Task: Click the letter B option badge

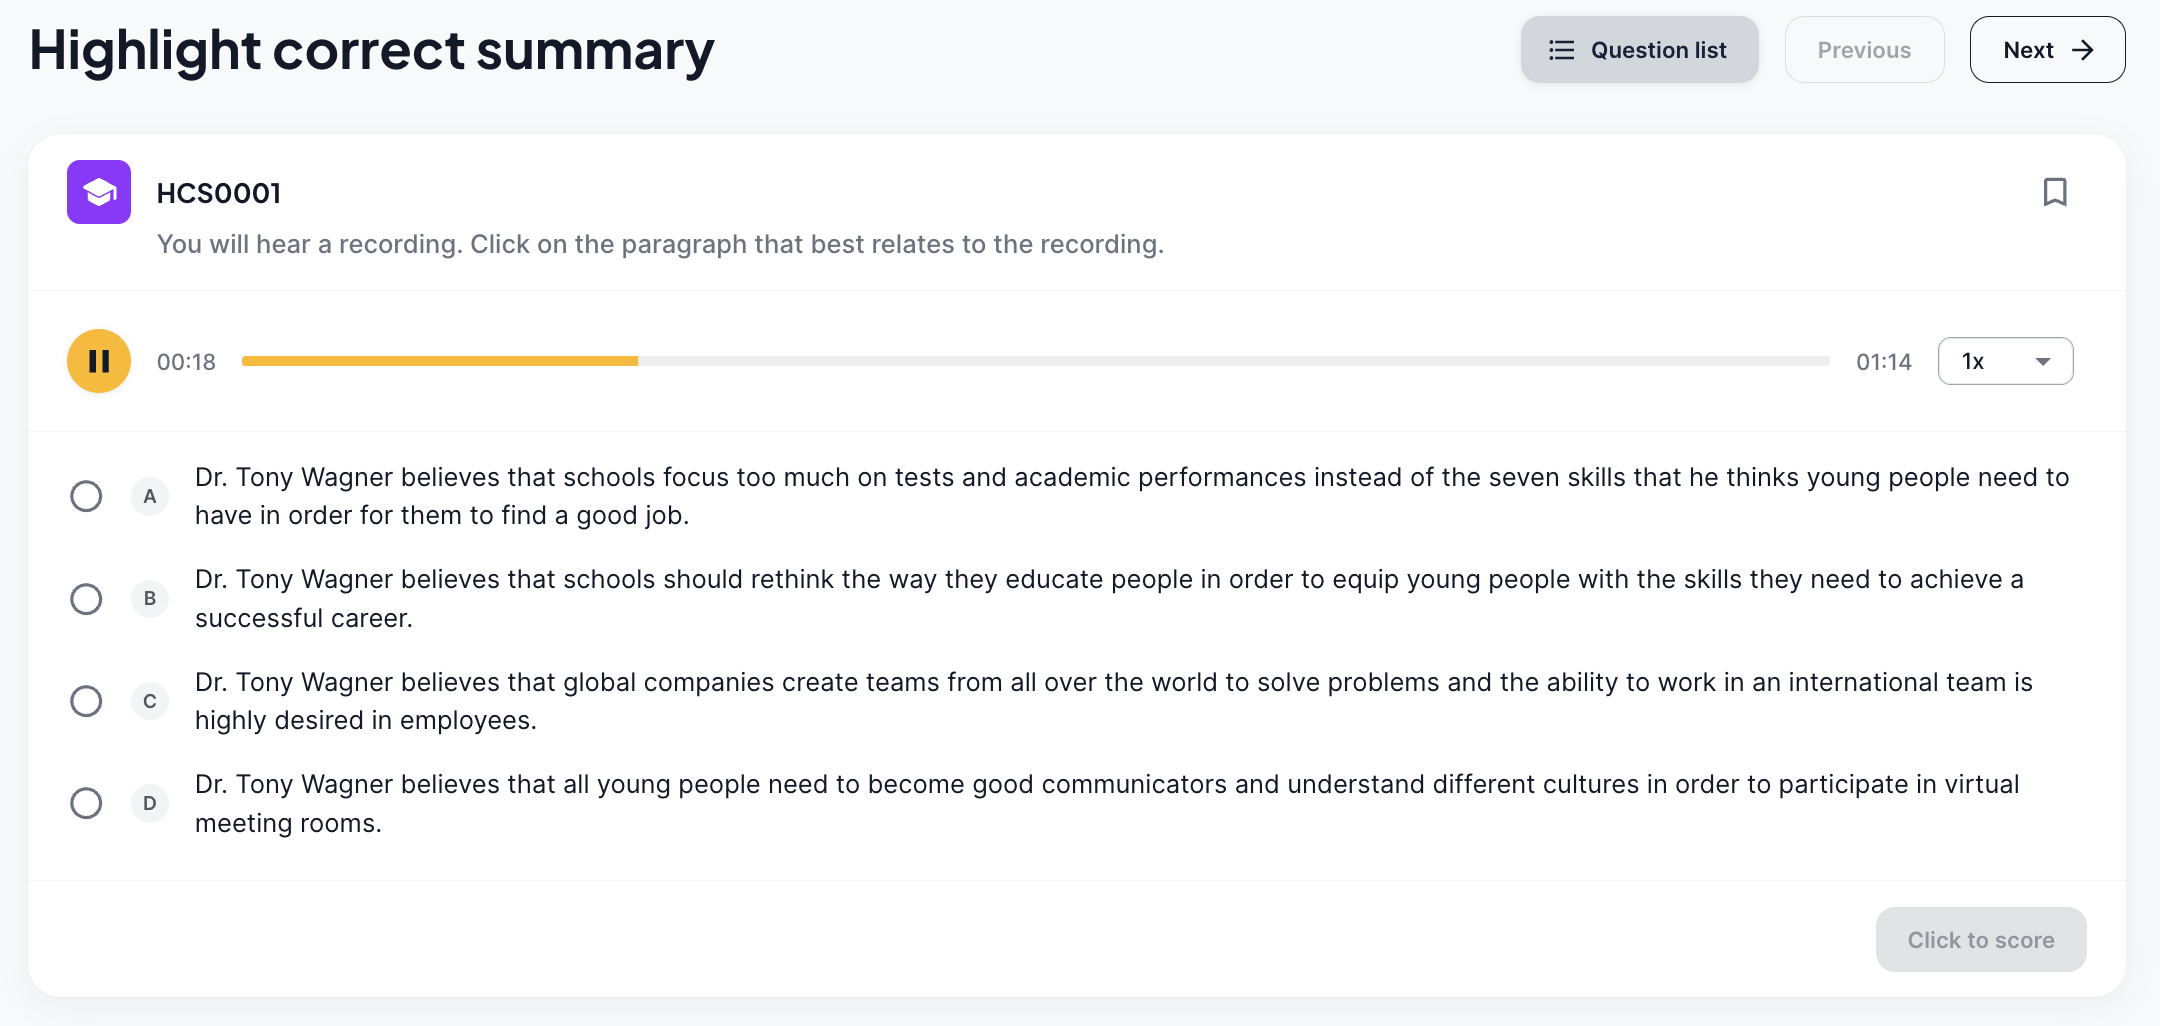Action: coord(150,599)
